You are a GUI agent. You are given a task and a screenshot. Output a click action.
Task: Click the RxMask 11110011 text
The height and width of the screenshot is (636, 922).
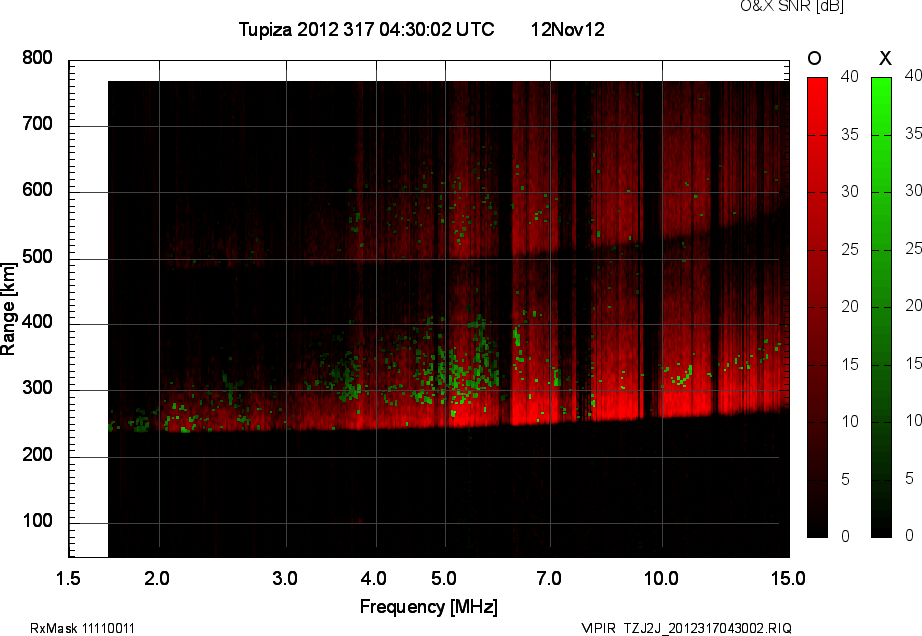83,628
